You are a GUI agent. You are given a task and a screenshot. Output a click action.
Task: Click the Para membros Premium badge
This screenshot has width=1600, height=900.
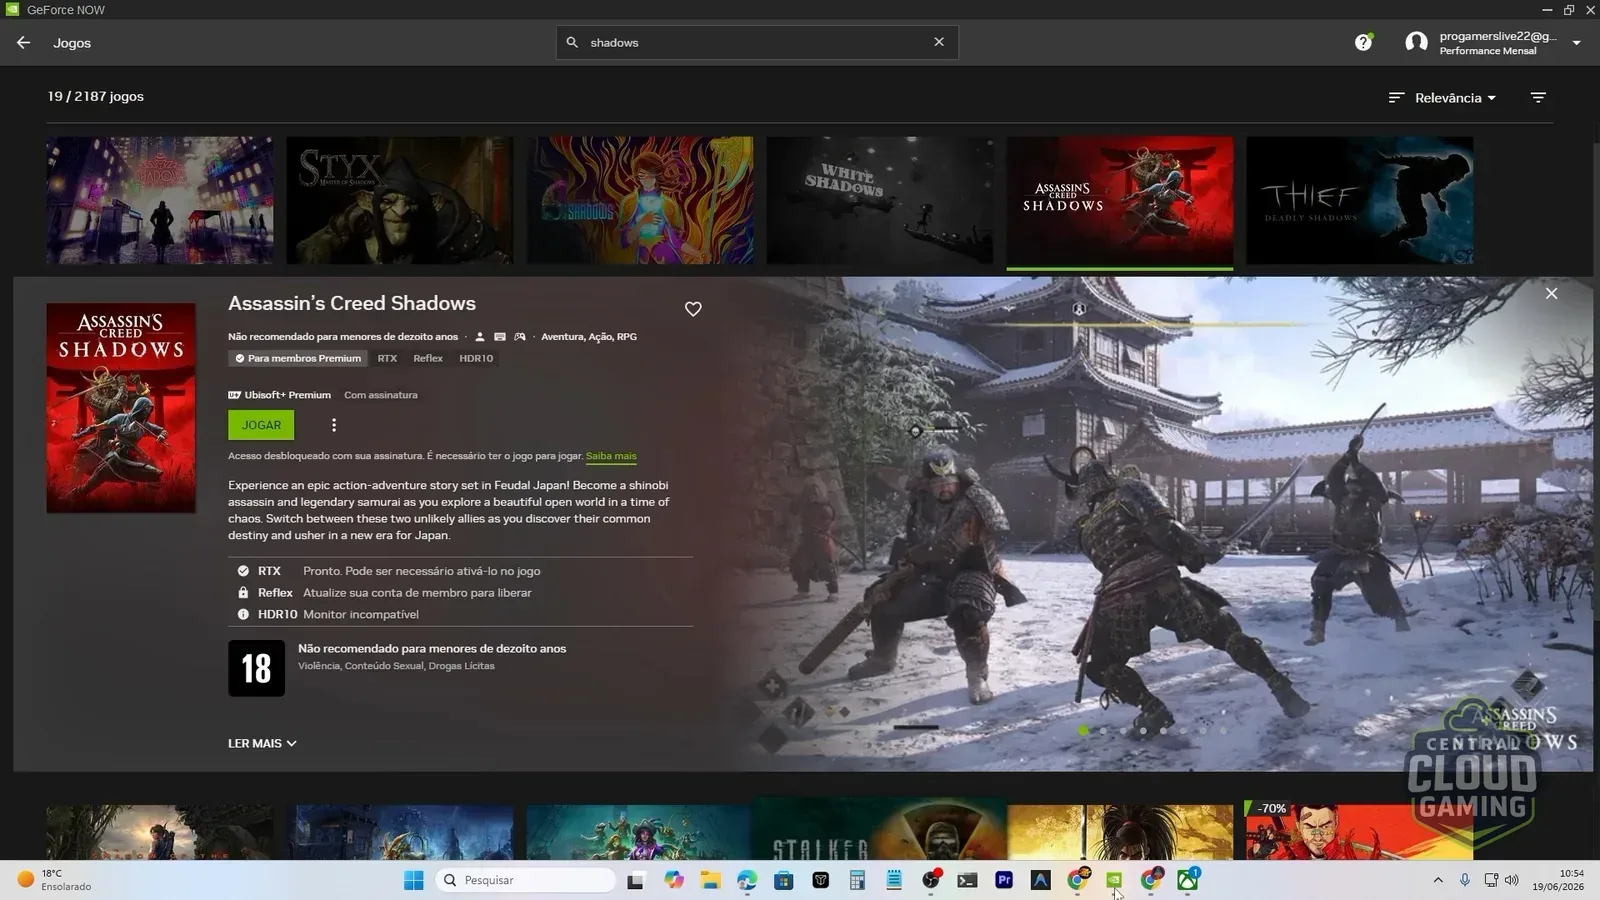[298, 358]
